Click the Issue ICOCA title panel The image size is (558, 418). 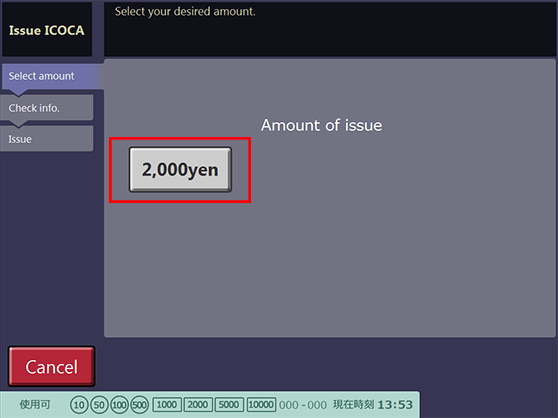click(47, 30)
